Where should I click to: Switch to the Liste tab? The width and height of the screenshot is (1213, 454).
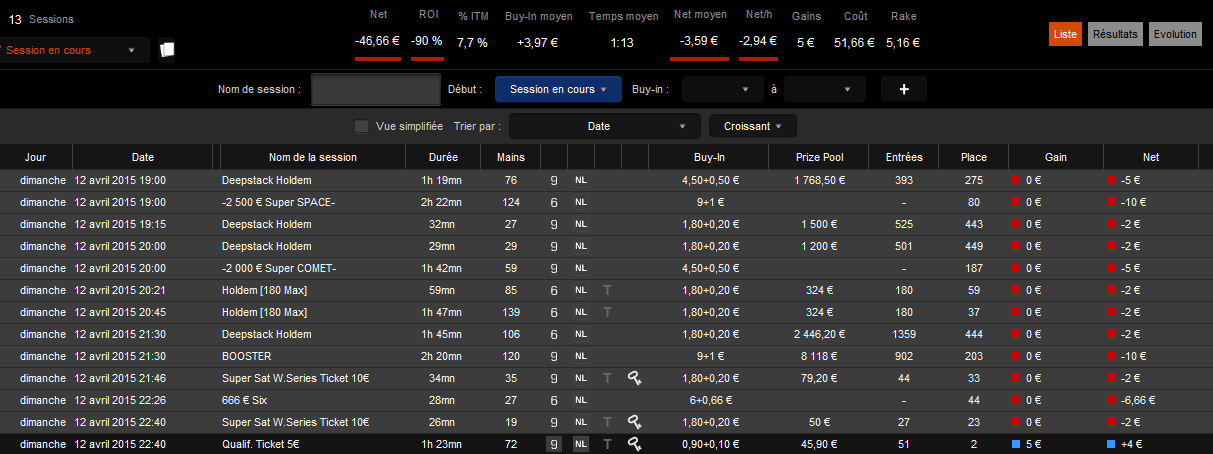[1066, 34]
